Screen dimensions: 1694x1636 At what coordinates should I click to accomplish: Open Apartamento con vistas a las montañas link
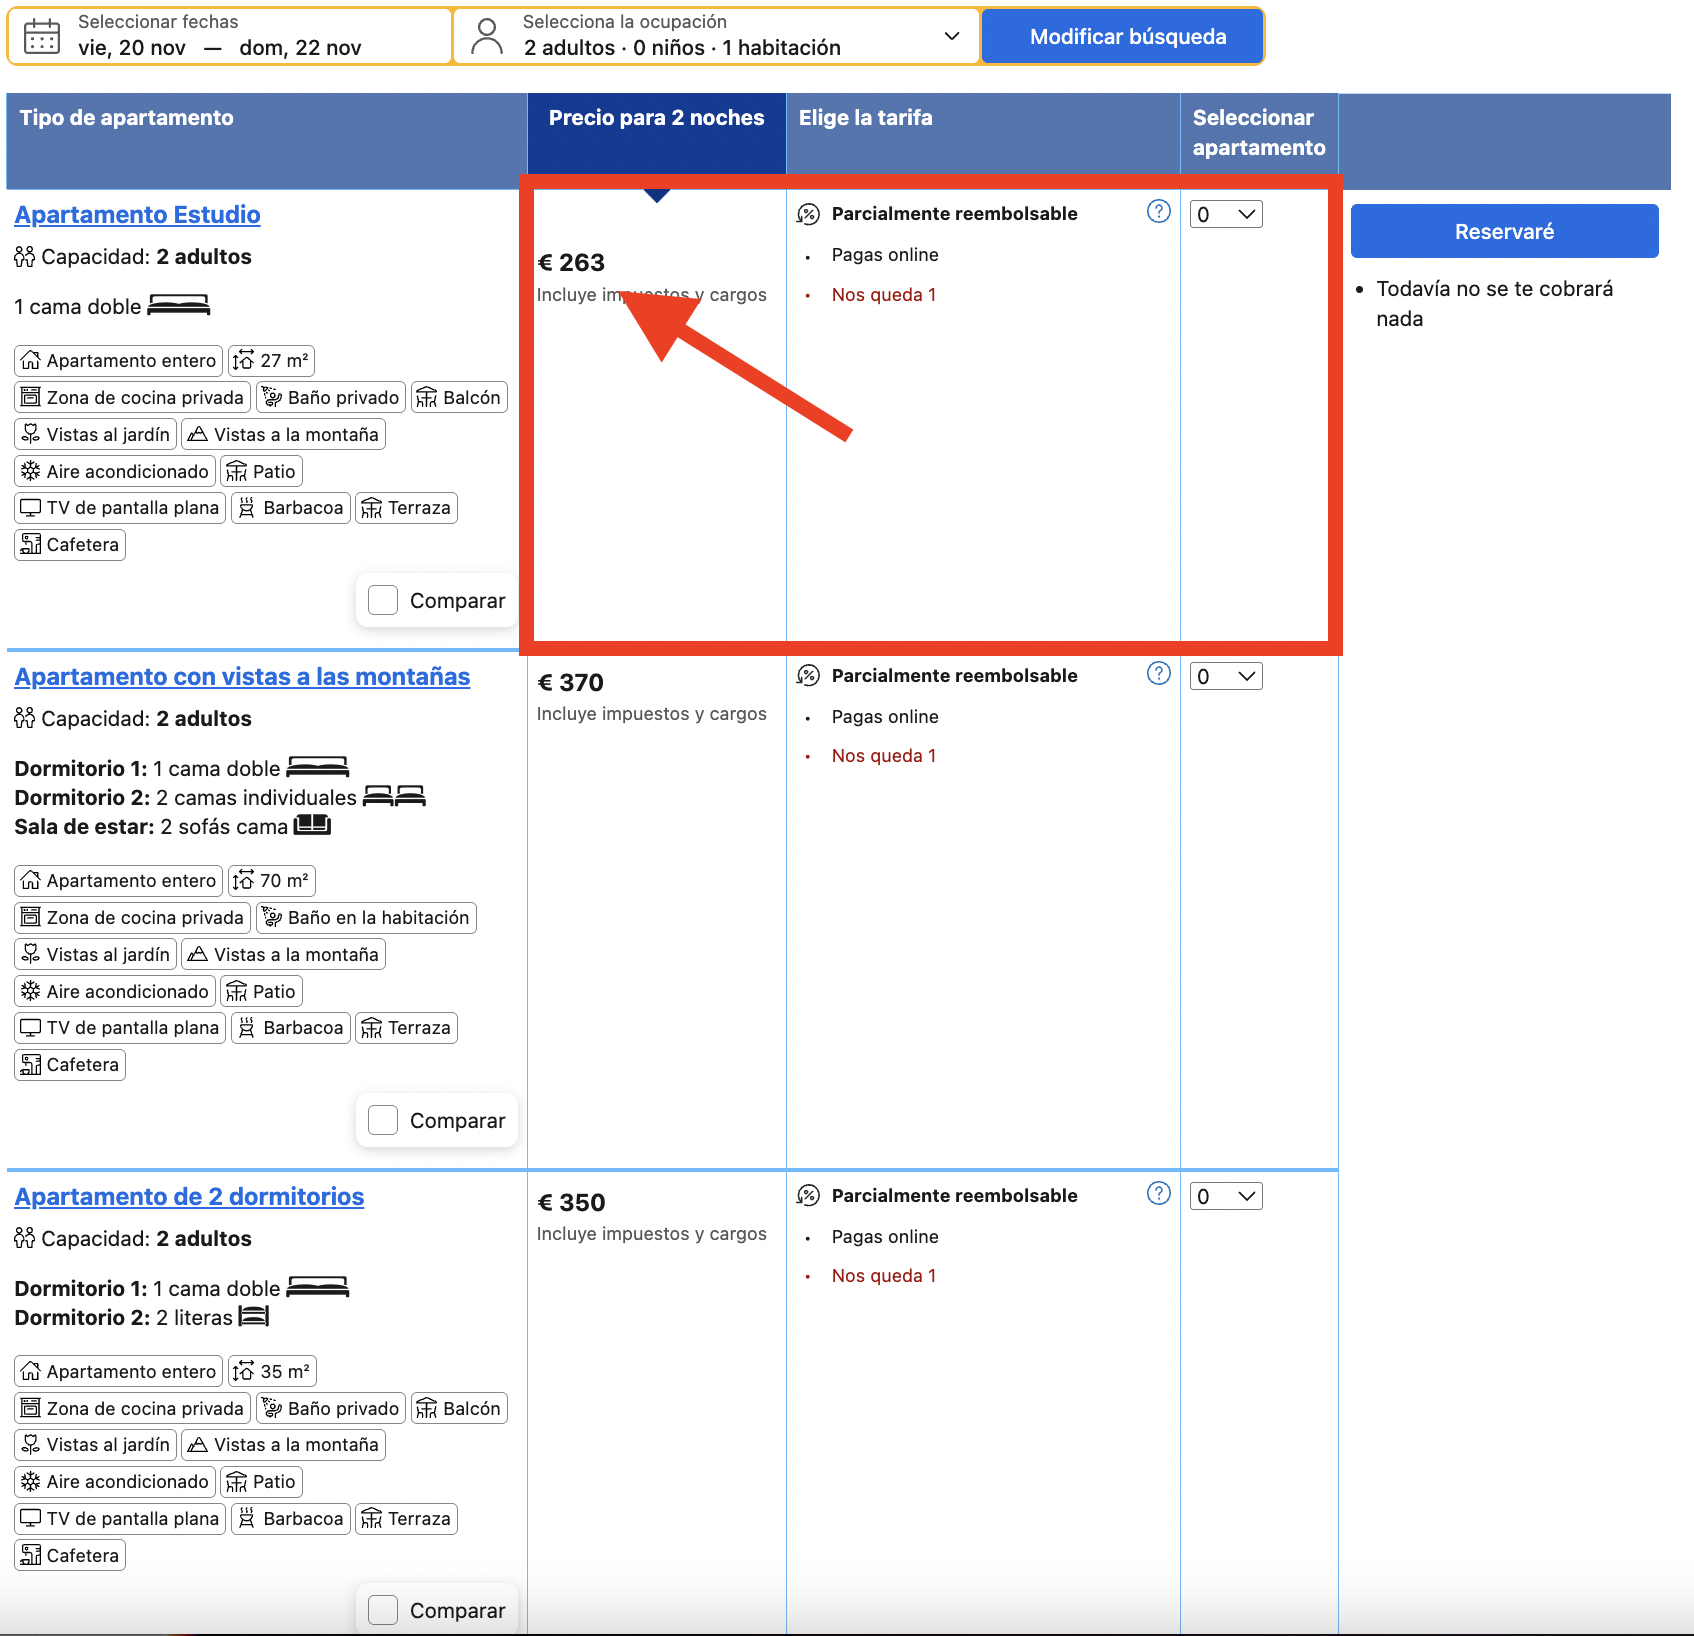[242, 676]
